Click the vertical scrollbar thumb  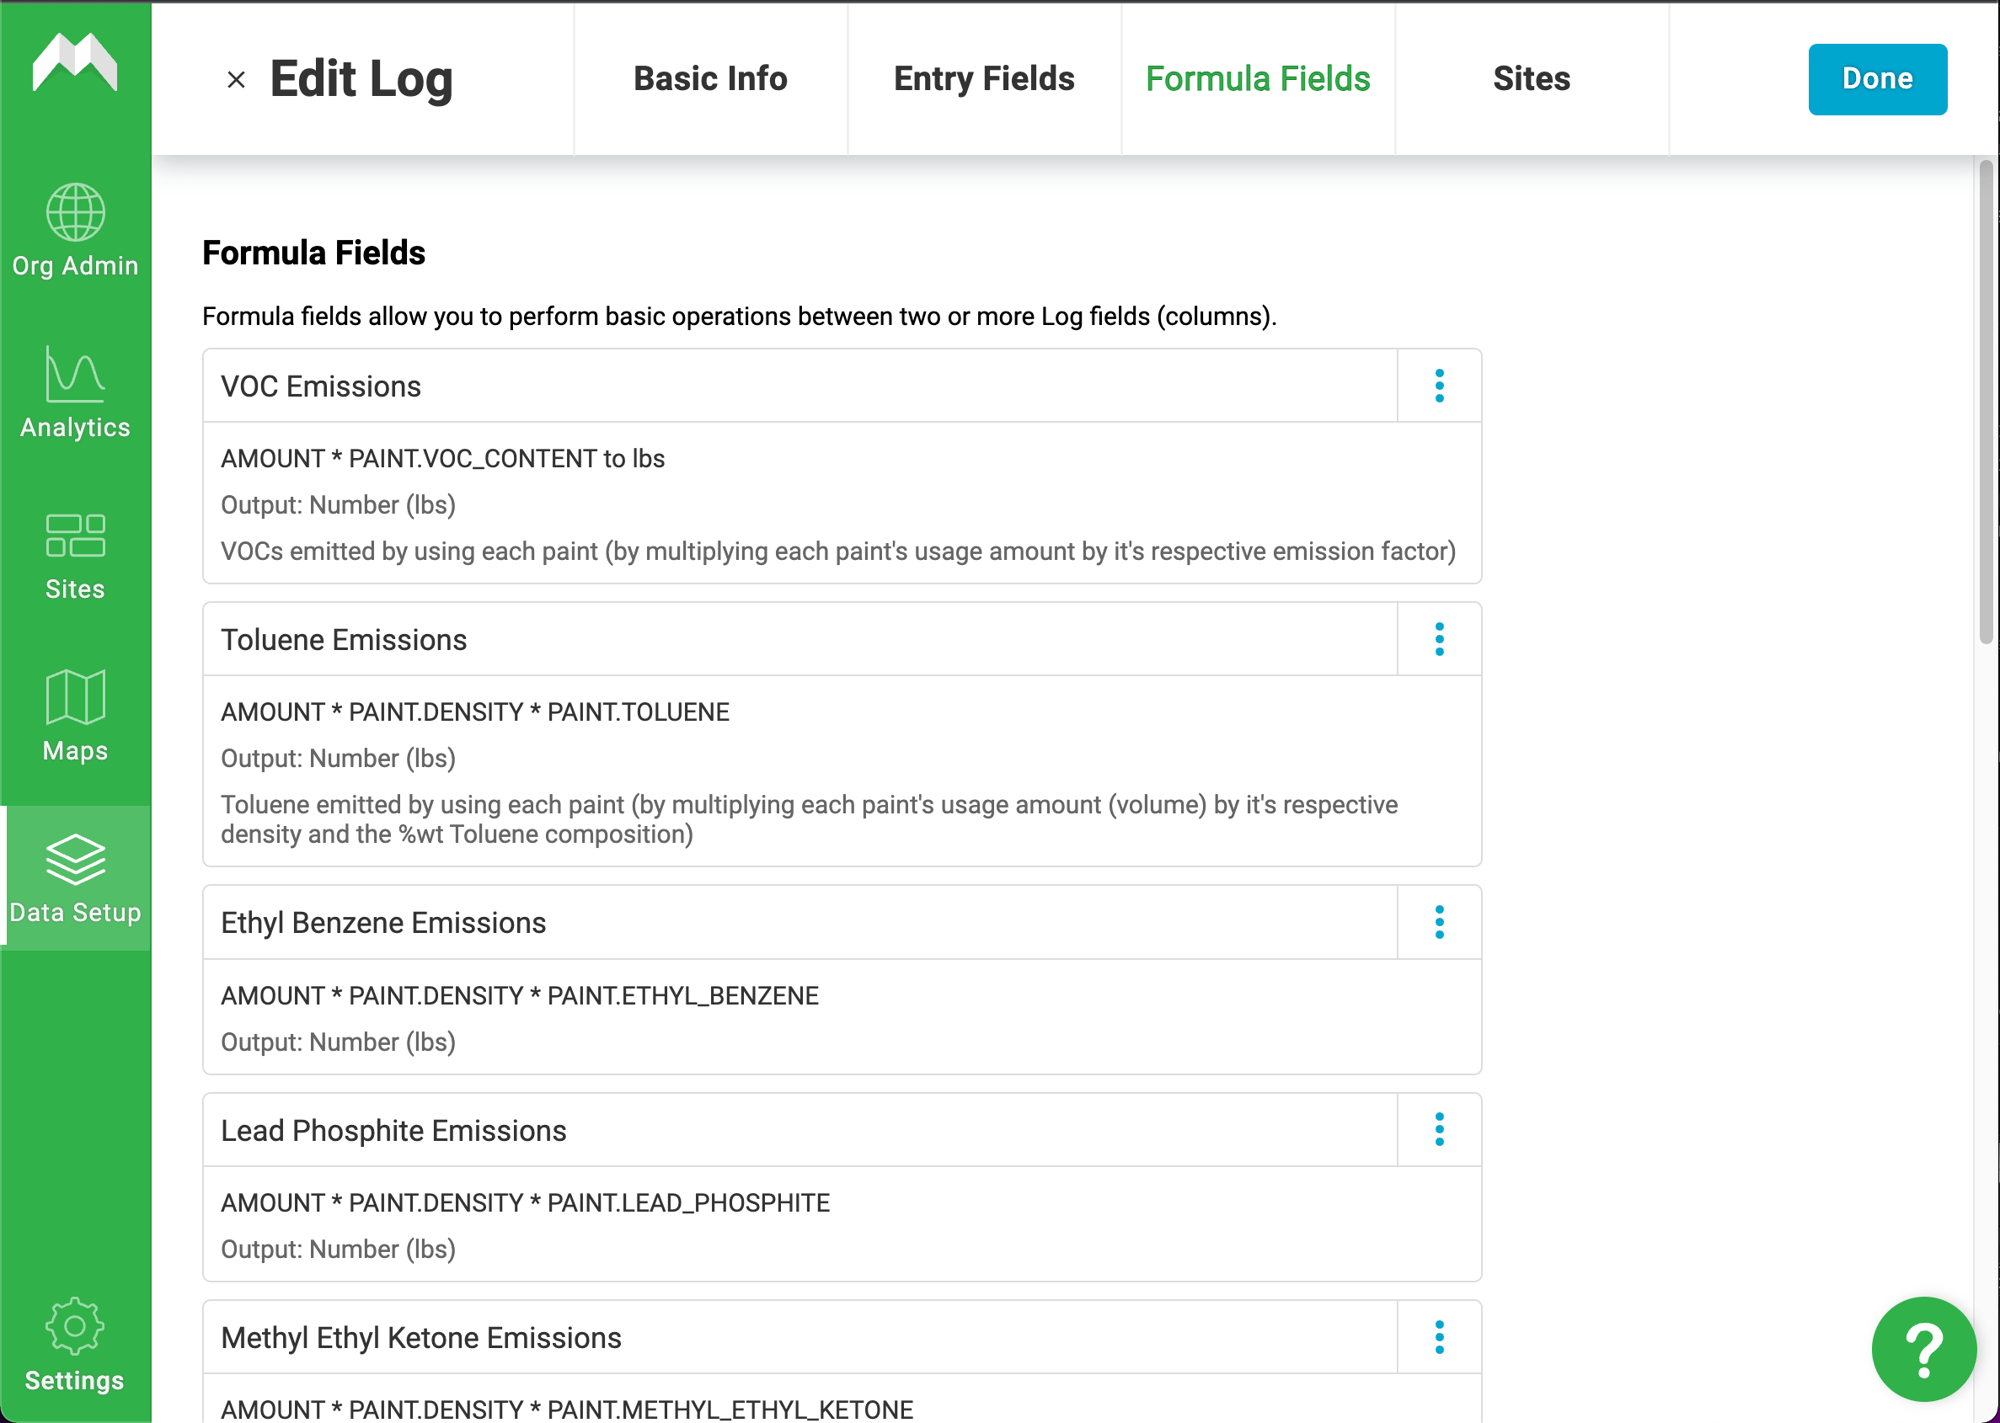[1986, 400]
